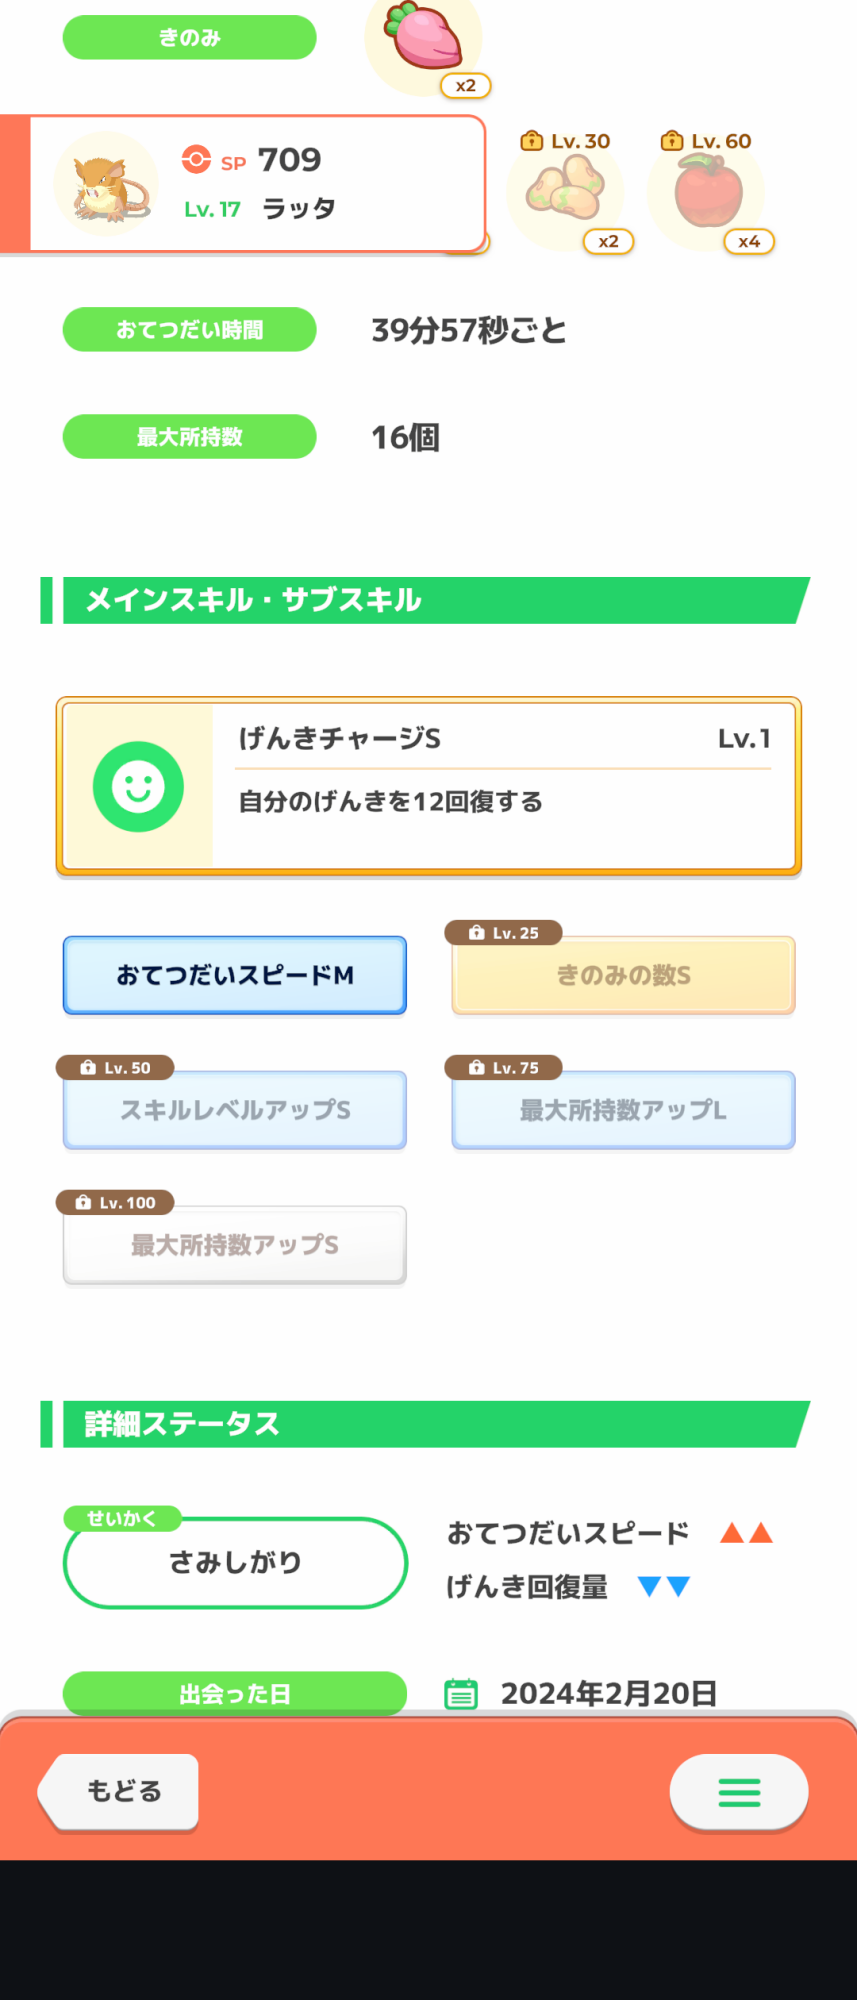The image size is (857, 2000).
Task: Tap the おてつだい時間 label
Action: coord(190,330)
